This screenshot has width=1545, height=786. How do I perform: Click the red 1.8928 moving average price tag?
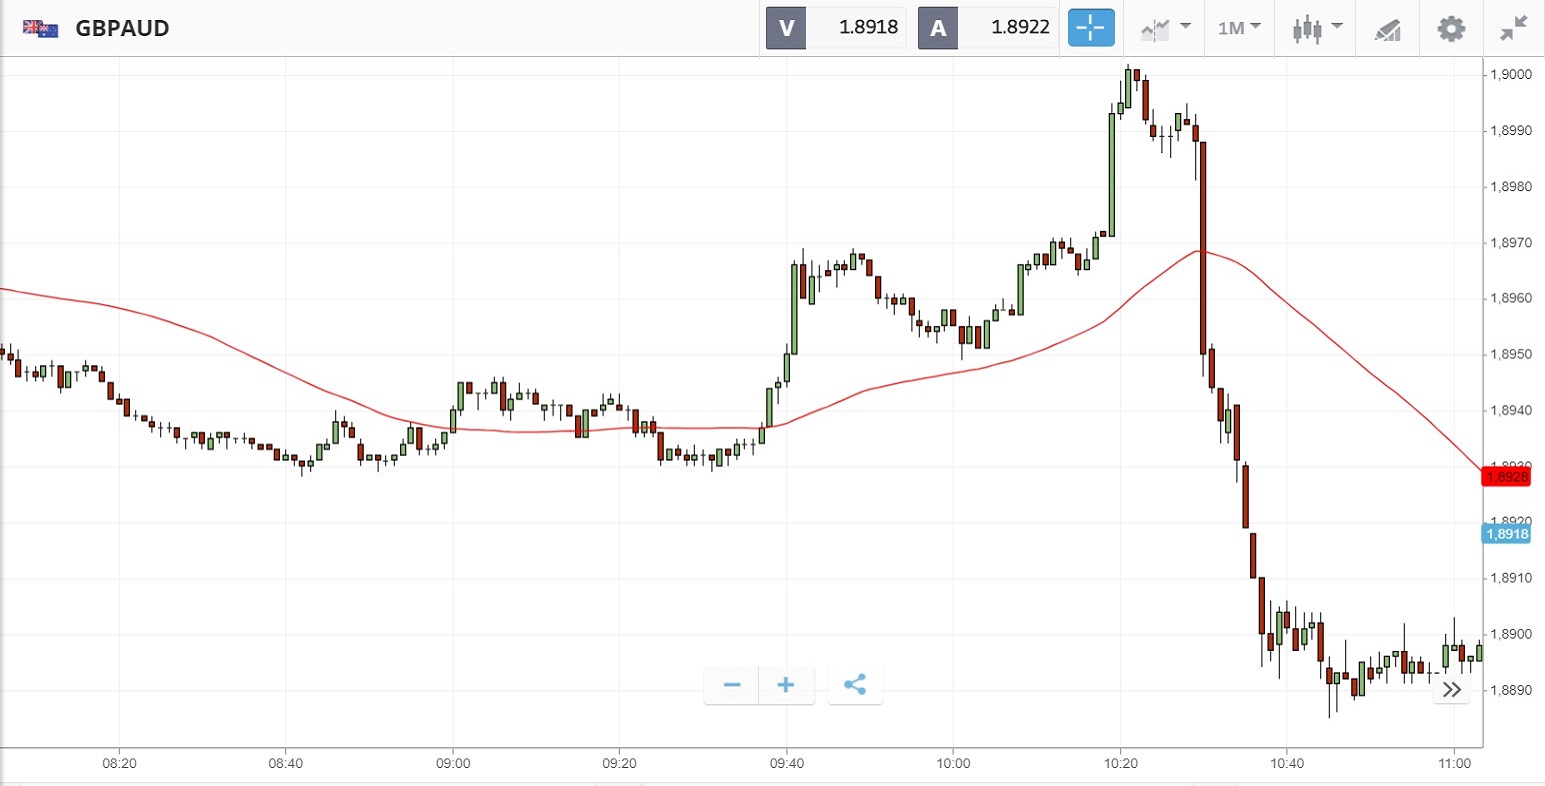coord(1507,477)
